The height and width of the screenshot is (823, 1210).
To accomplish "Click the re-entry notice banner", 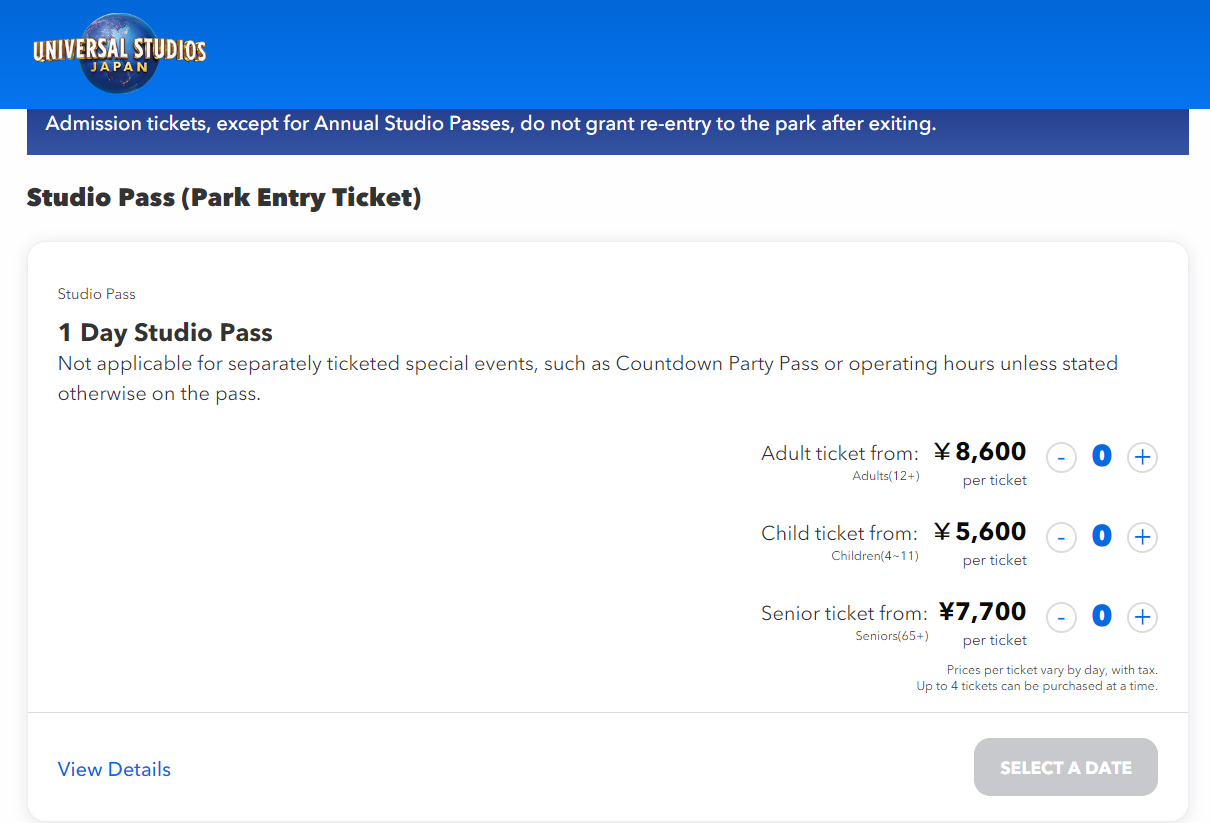I will click(490, 126).
